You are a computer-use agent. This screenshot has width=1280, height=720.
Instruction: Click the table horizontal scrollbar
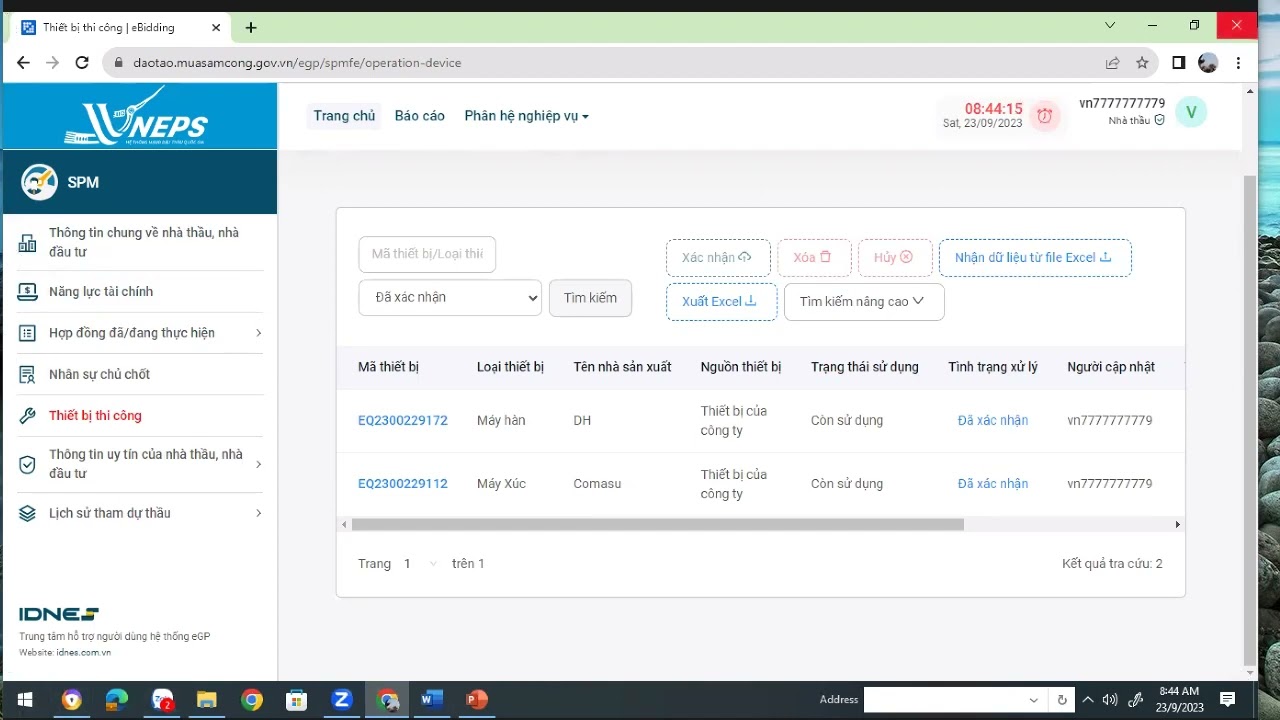(x=657, y=524)
